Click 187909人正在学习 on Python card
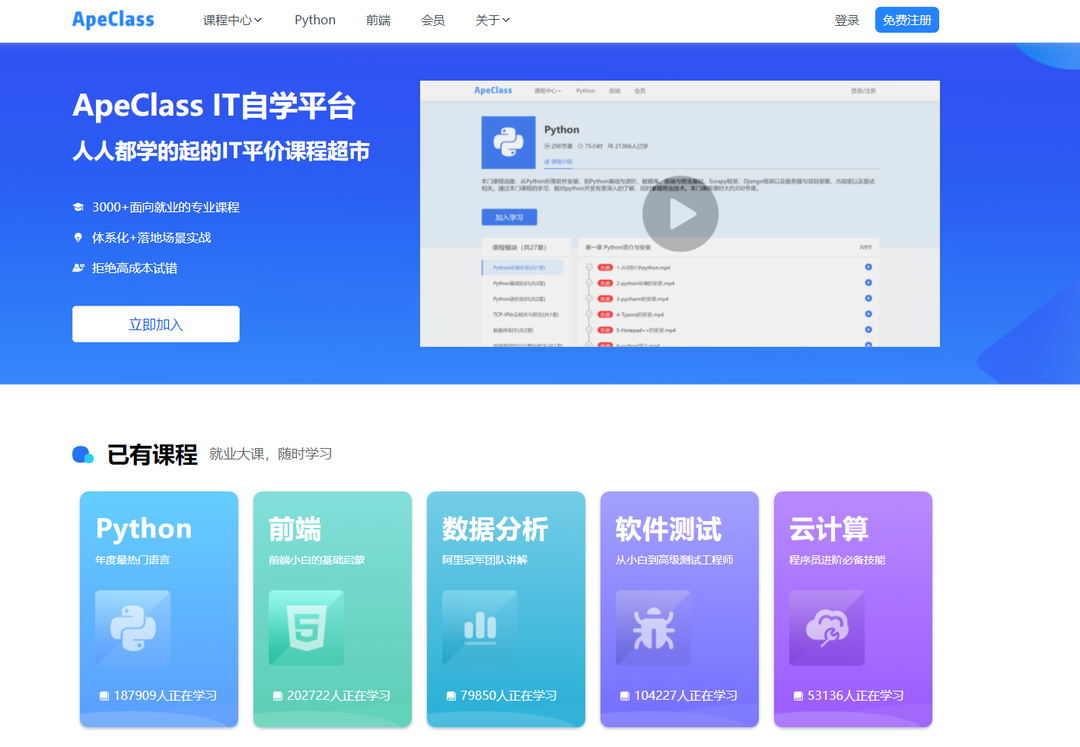 [165, 696]
